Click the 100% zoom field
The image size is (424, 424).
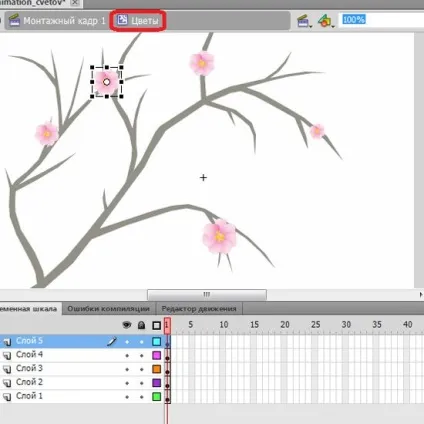point(381,20)
